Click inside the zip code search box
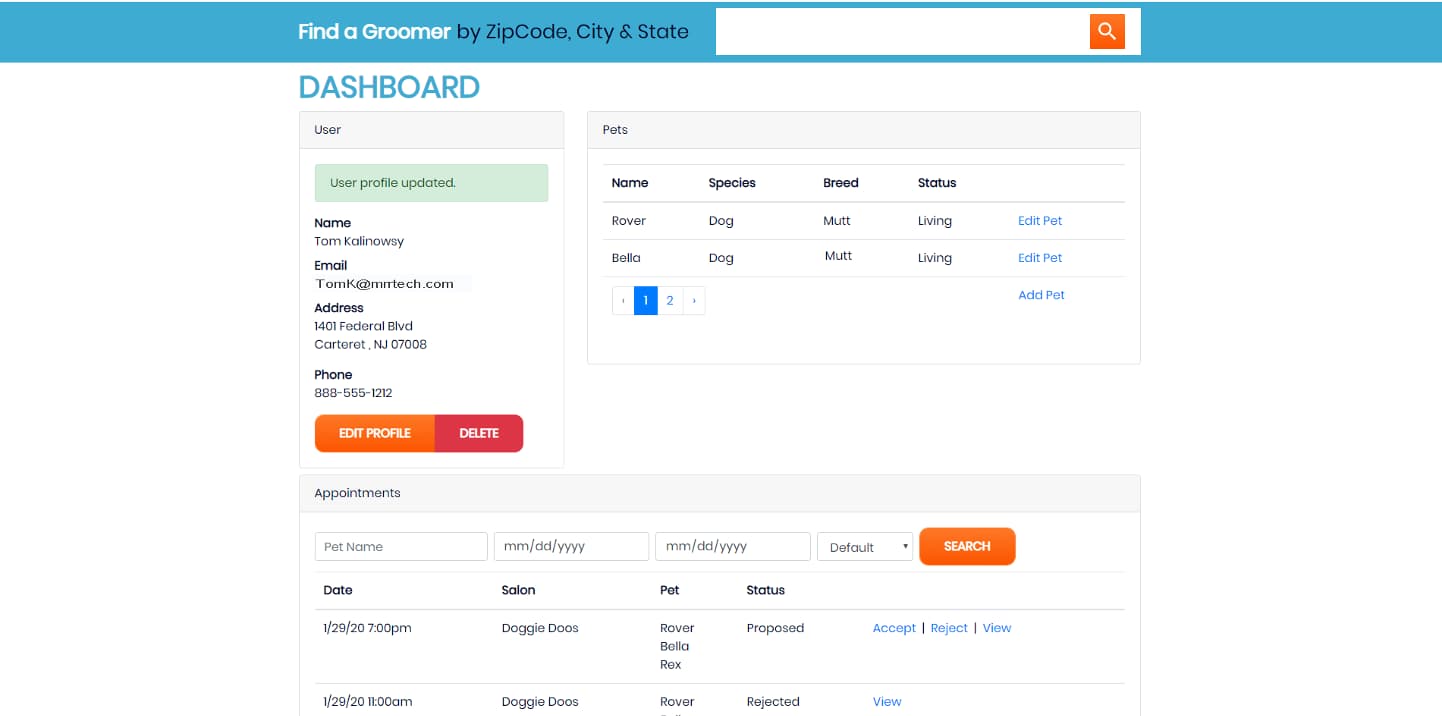Image resolution: width=1442 pixels, height=716 pixels. (x=900, y=31)
